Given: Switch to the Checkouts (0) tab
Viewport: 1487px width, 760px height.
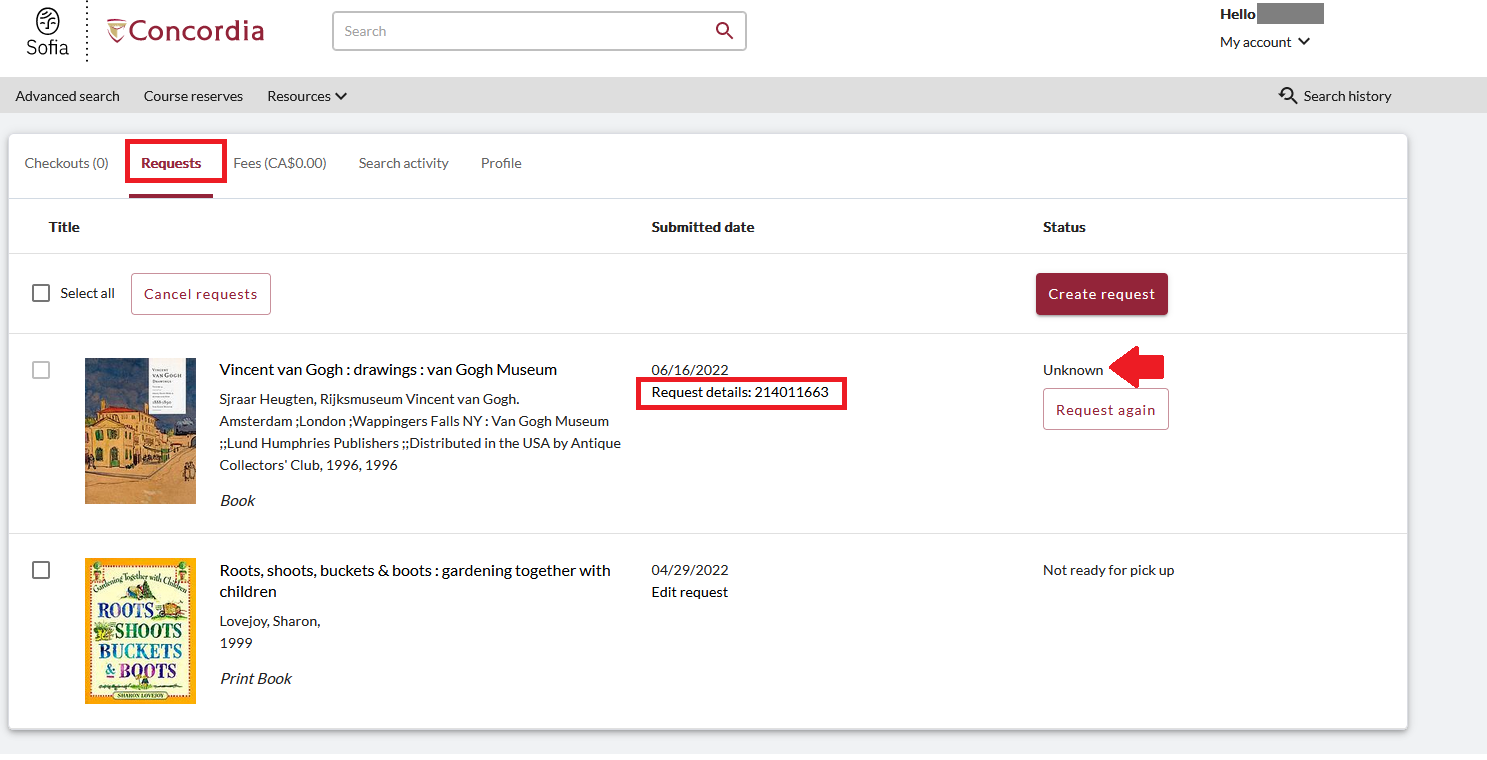Looking at the screenshot, I should click(x=67, y=163).
